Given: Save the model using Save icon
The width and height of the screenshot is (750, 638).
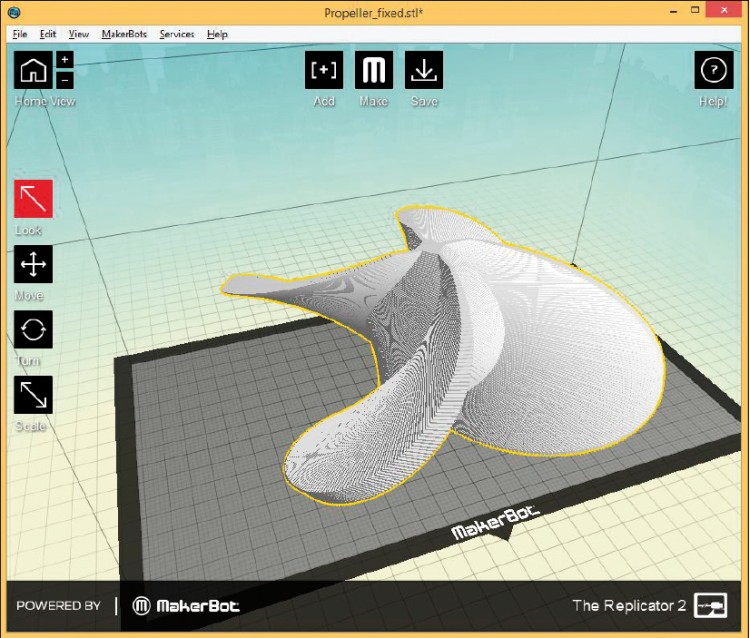Looking at the screenshot, I should (424, 70).
